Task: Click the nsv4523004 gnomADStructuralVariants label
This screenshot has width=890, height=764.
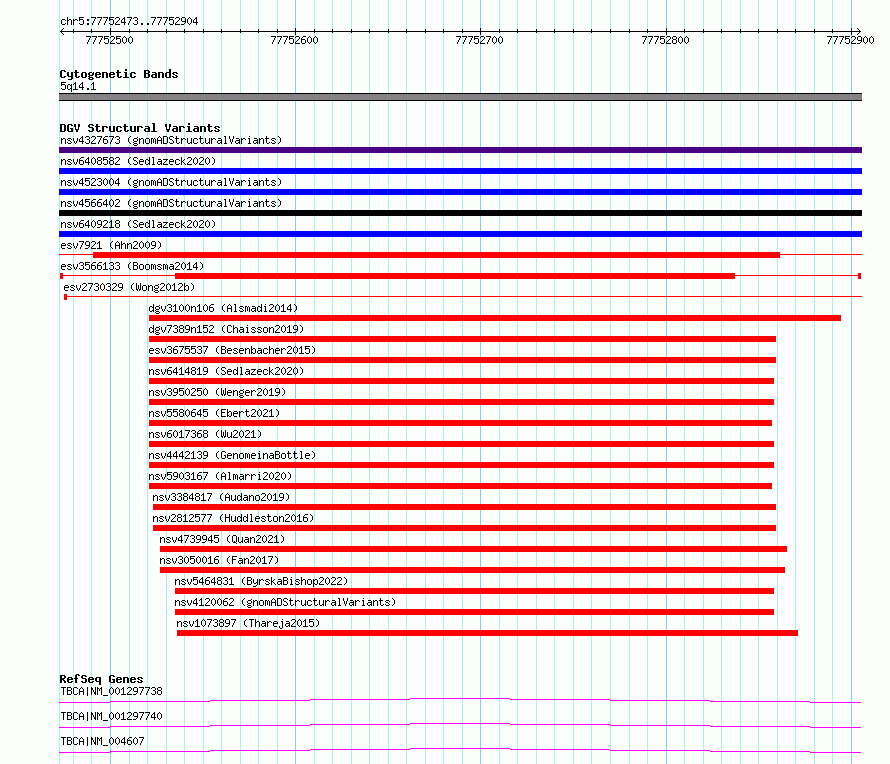Action: [171, 182]
